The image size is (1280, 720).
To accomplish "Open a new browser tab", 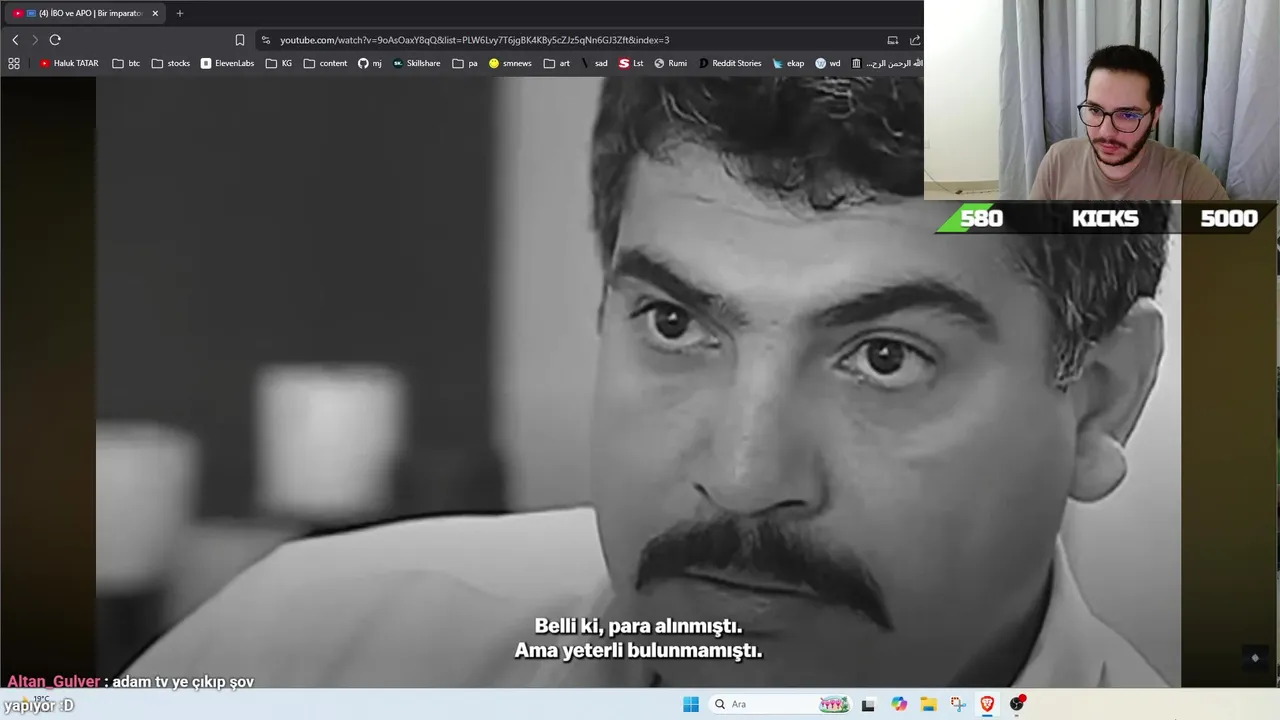I will click(180, 13).
